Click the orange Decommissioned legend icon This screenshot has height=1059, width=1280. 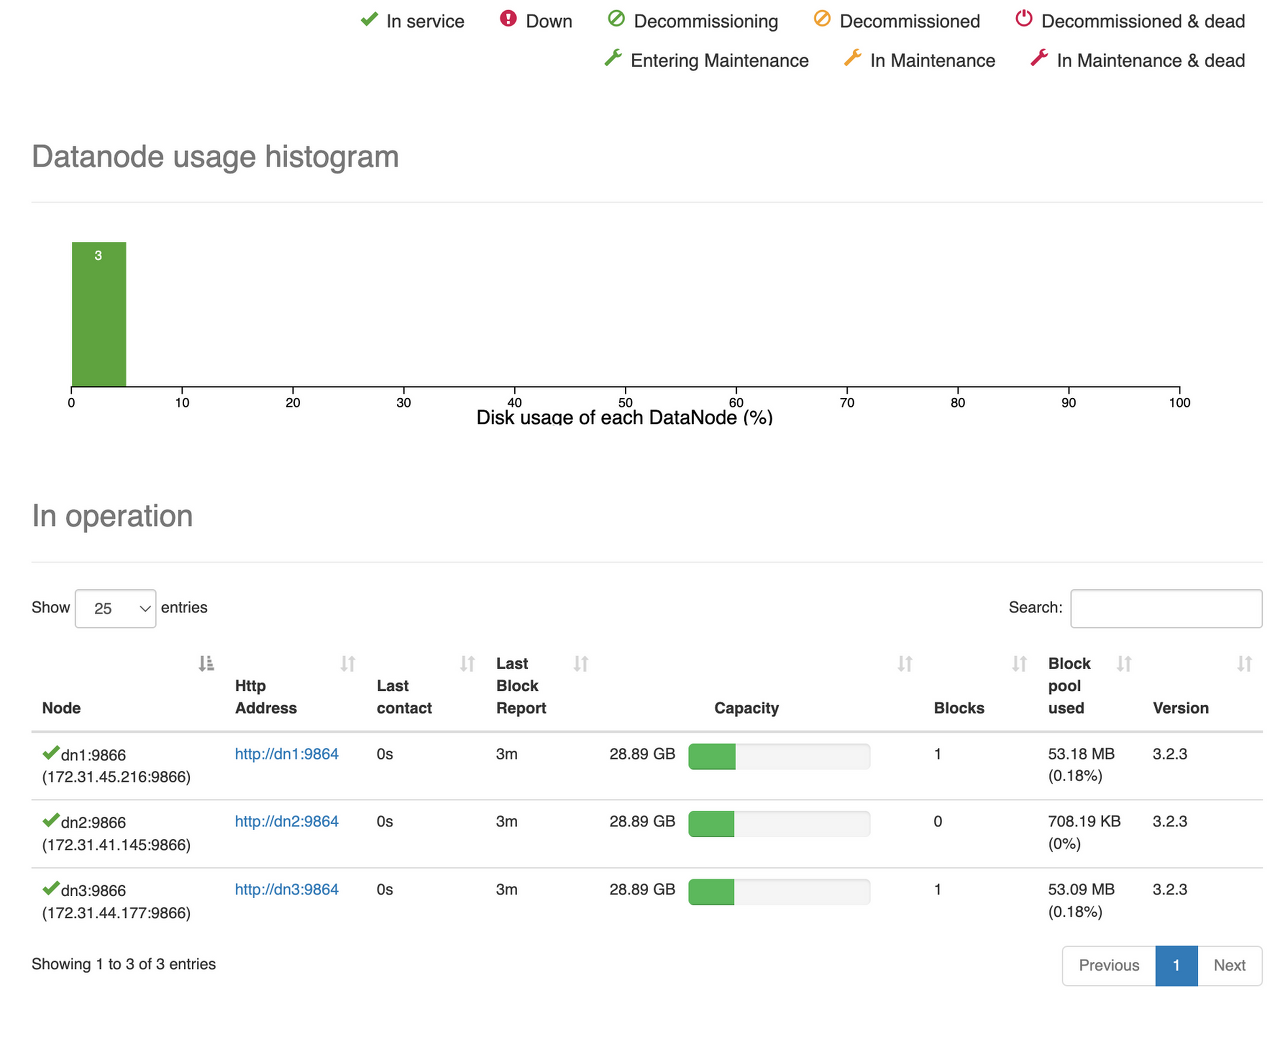point(822,19)
